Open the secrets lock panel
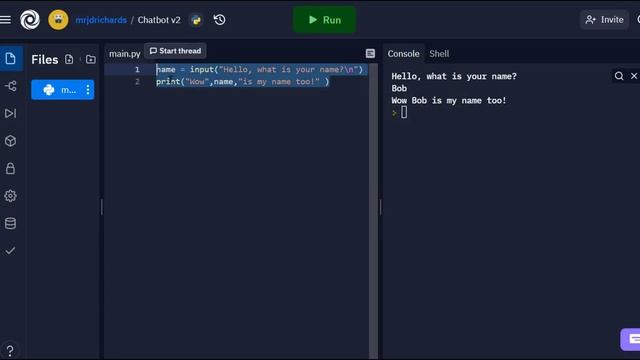 tap(11, 168)
